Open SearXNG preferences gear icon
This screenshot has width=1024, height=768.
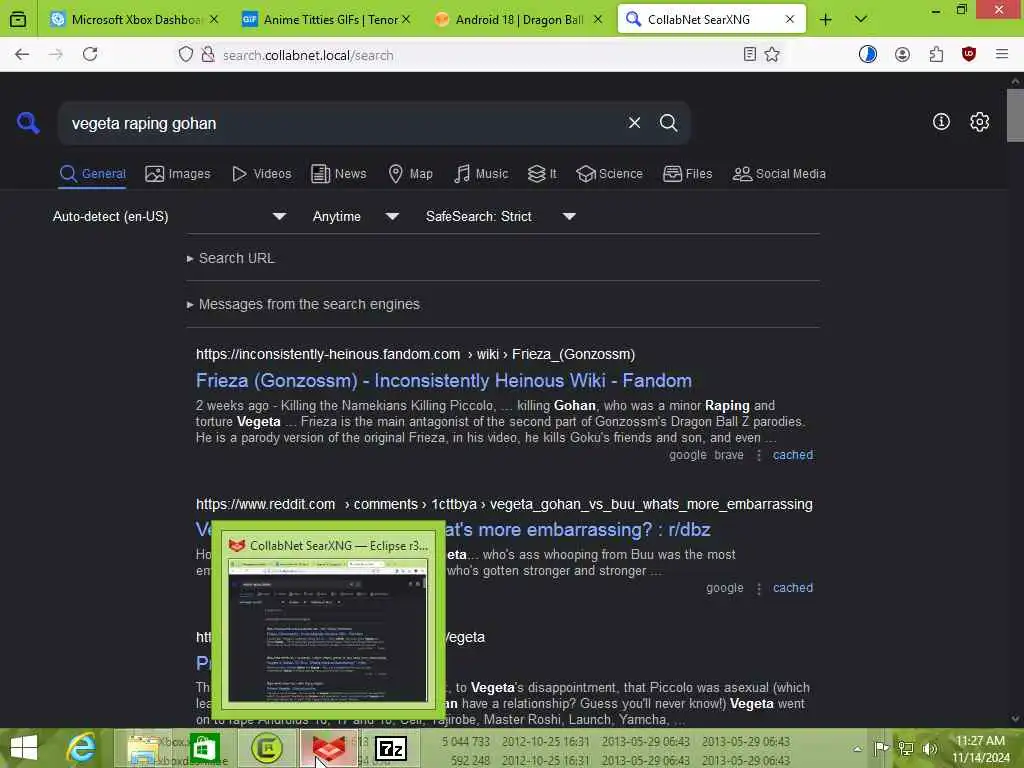click(979, 122)
